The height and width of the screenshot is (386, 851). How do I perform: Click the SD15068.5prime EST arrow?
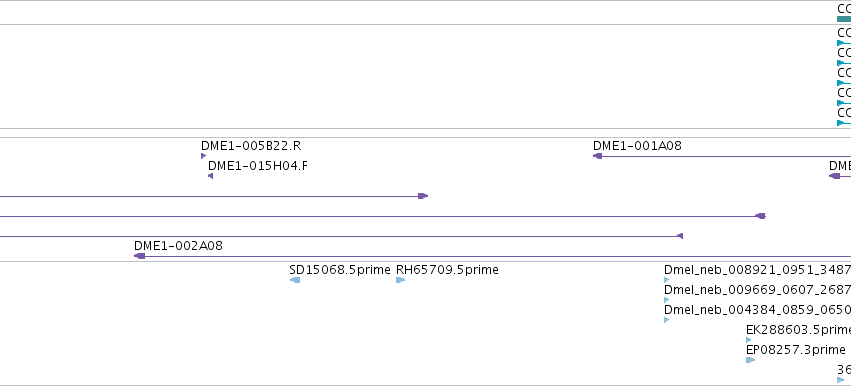point(295,280)
